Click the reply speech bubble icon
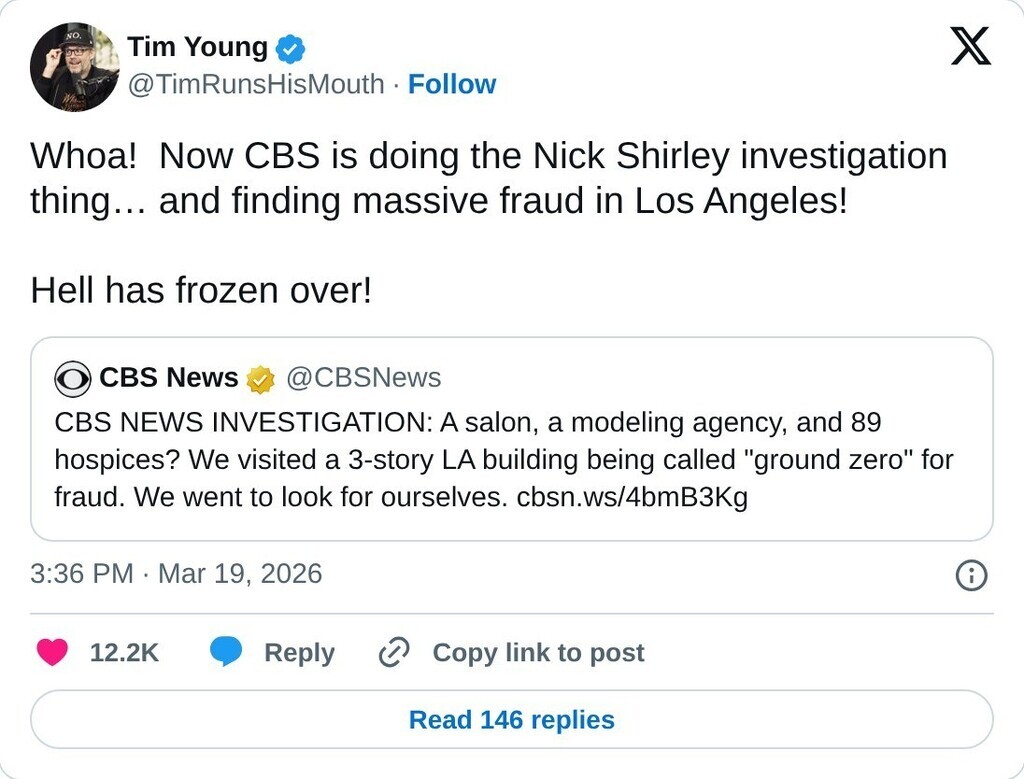The width and height of the screenshot is (1024, 779). [x=226, y=653]
